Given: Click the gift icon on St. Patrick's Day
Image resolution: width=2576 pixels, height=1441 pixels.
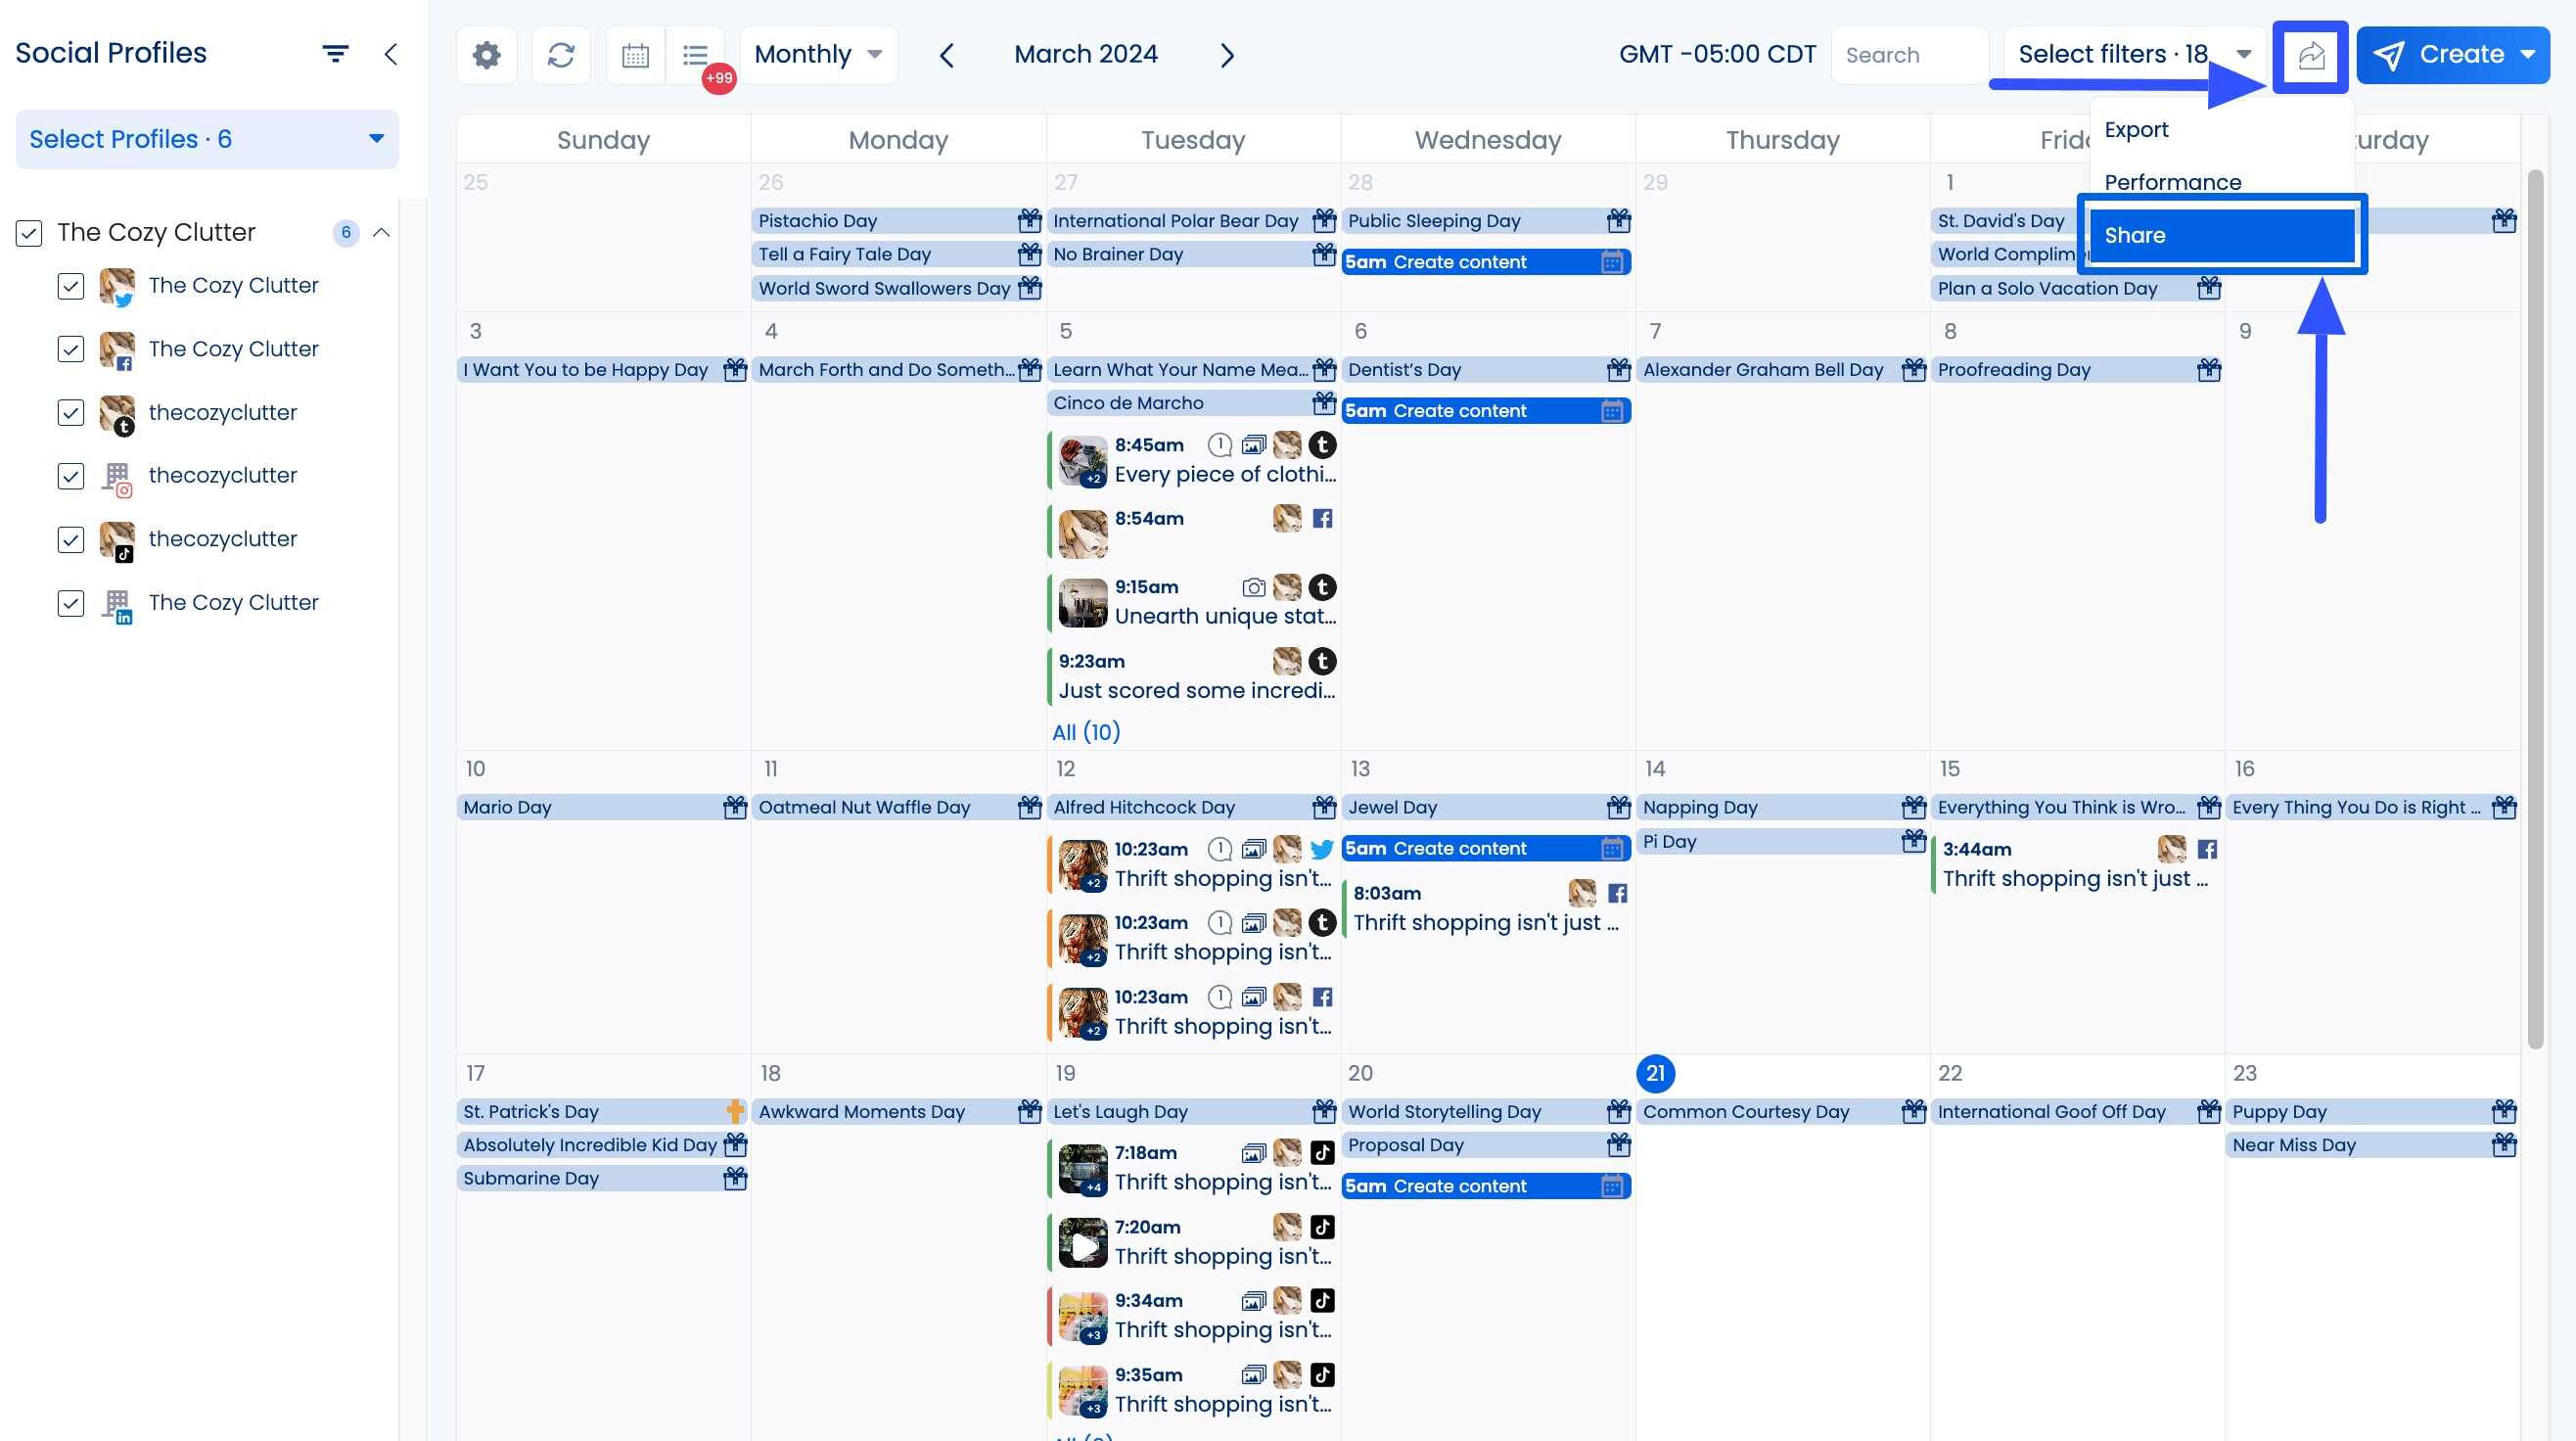Looking at the screenshot, I should pyautogui.click(x=736, y=1111).
